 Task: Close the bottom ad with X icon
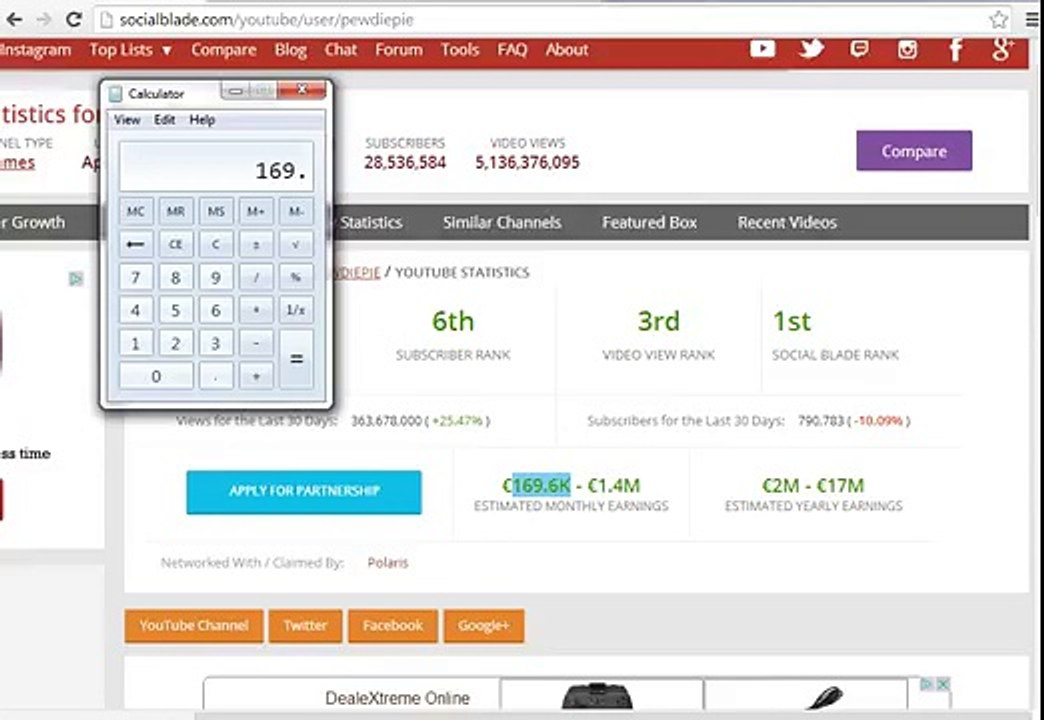[943, 684]
